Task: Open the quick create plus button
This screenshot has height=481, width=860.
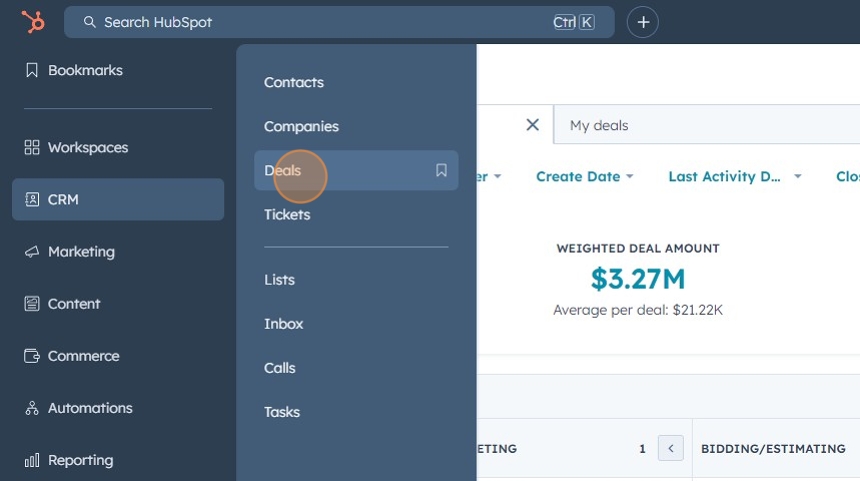Action: pyautogui.click(x=643, y=22)
